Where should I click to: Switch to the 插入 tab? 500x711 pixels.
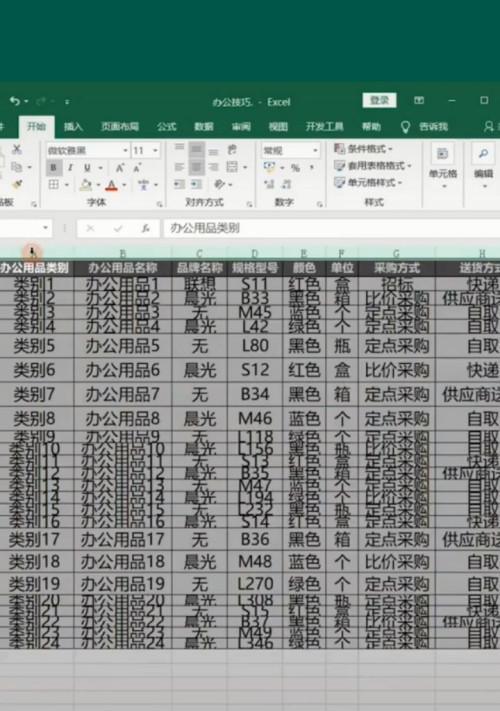point(73,127)
